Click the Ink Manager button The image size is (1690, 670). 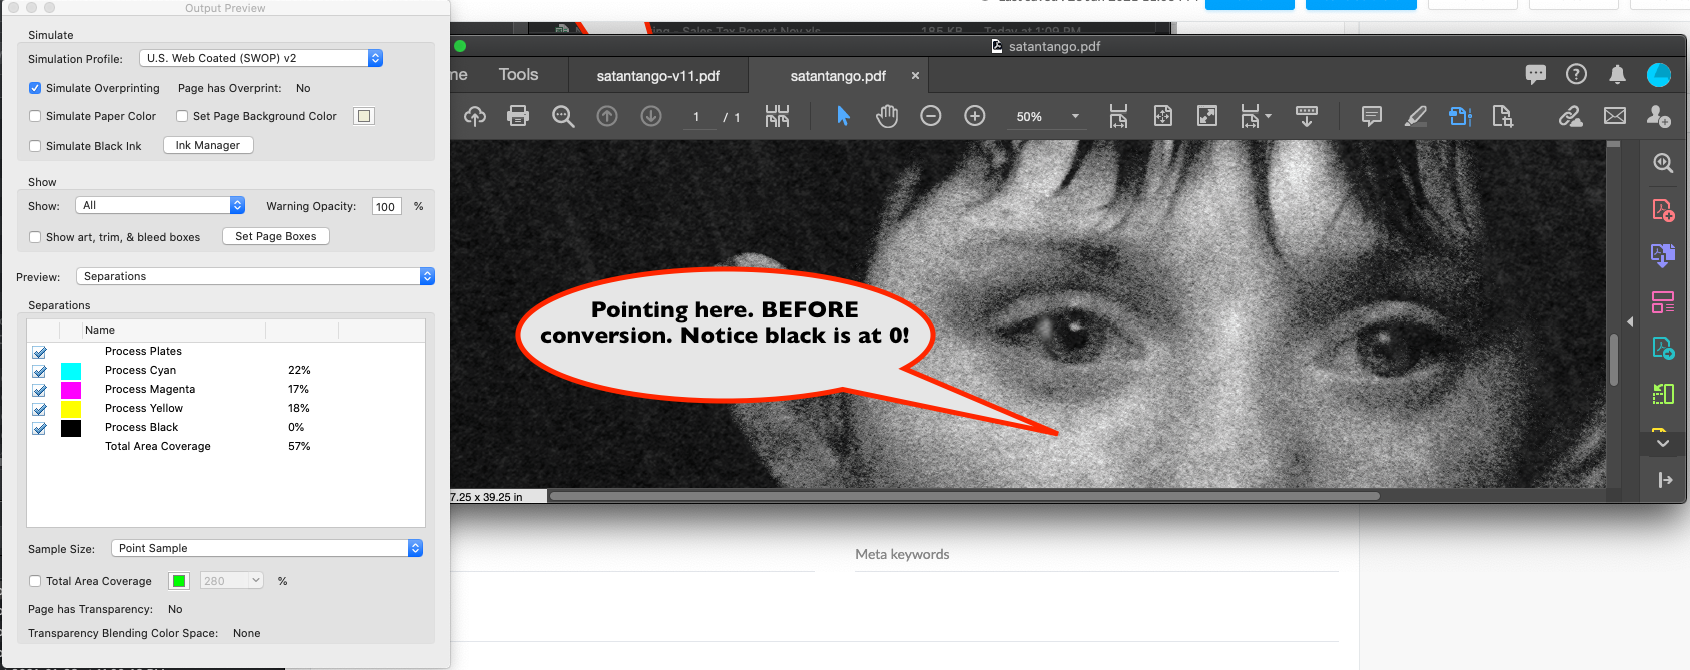(208, 145)
